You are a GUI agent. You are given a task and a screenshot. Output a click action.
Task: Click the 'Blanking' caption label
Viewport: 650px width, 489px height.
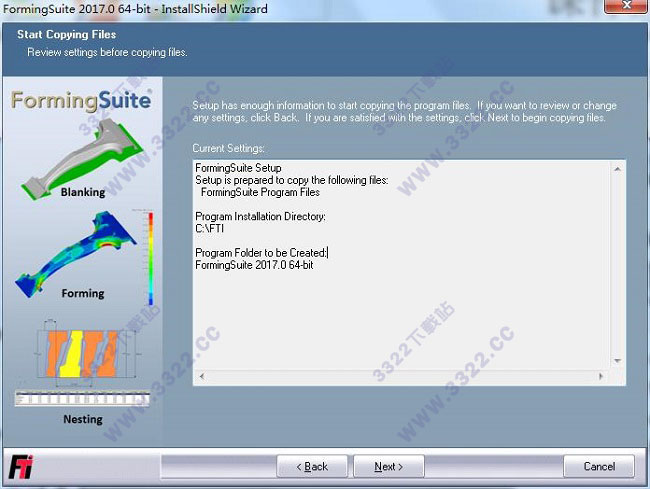(x=83, y=192)
